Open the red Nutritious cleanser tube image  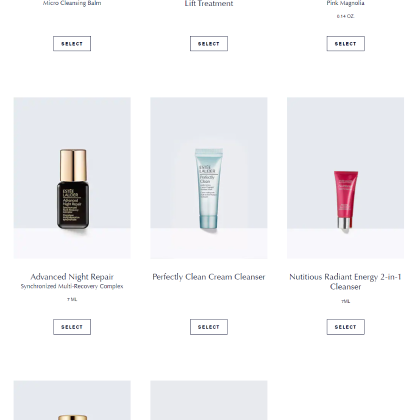point(346,178)
